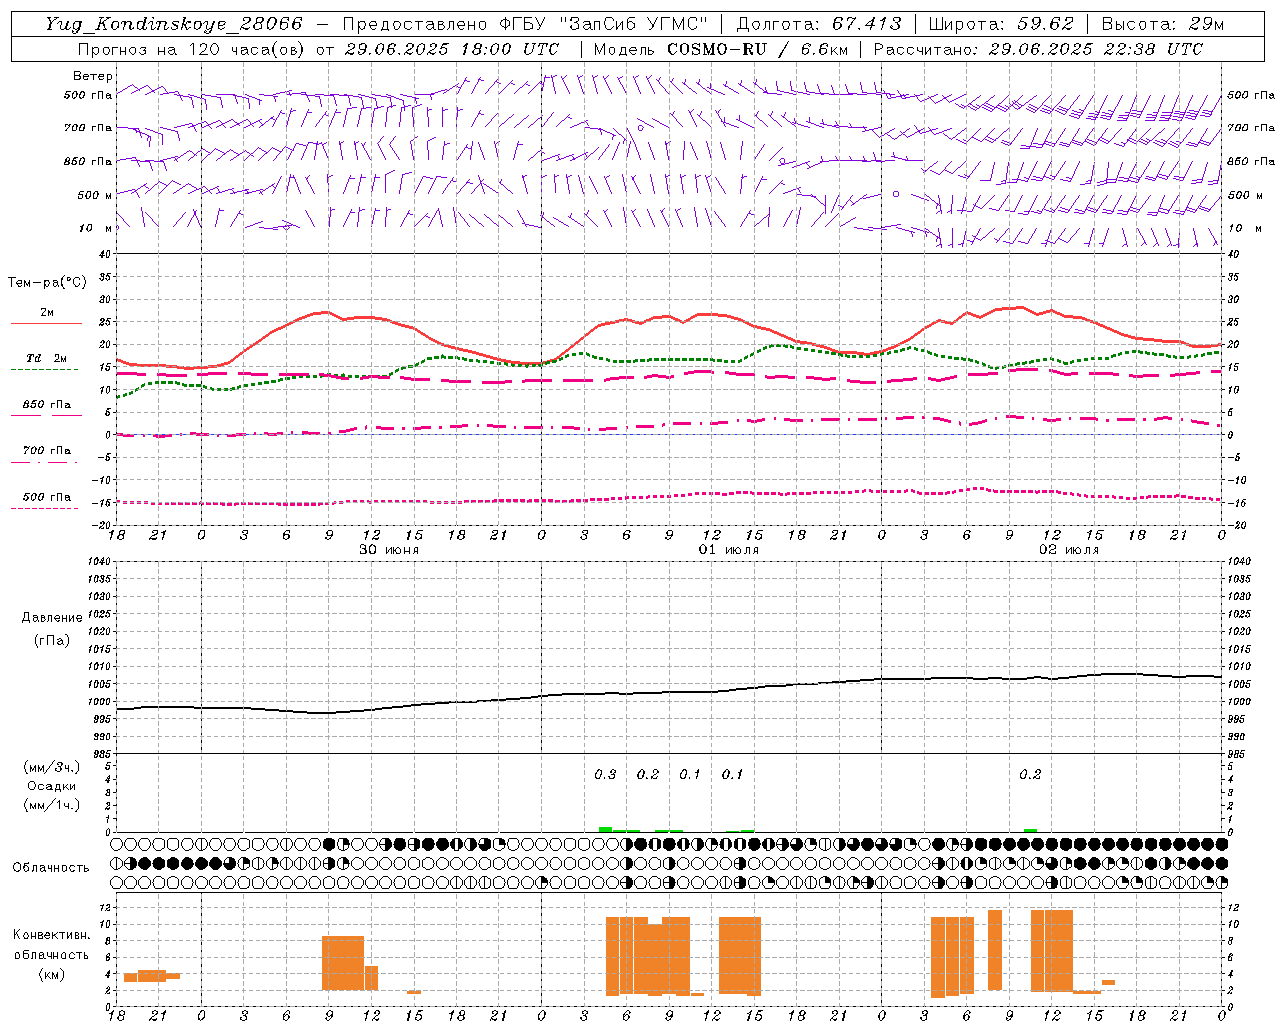
Task: Click the 850 гПа temperature legend entry
Action: pyautogui.click(x=46, y=409)
